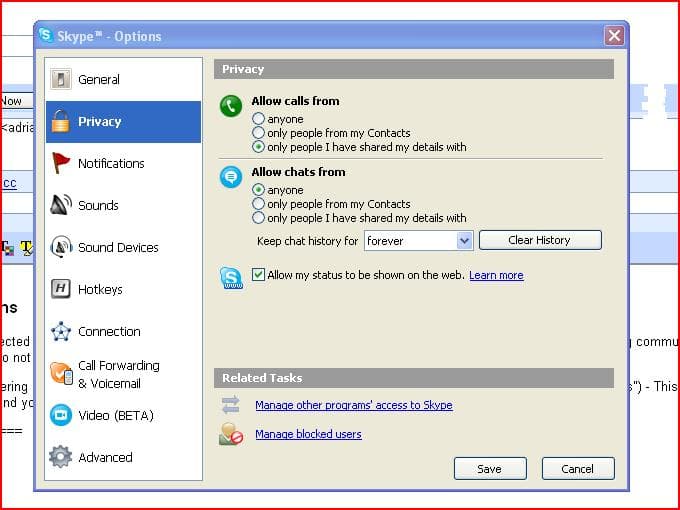Click the Hotkeys H icon

click(x=61, y=289)
